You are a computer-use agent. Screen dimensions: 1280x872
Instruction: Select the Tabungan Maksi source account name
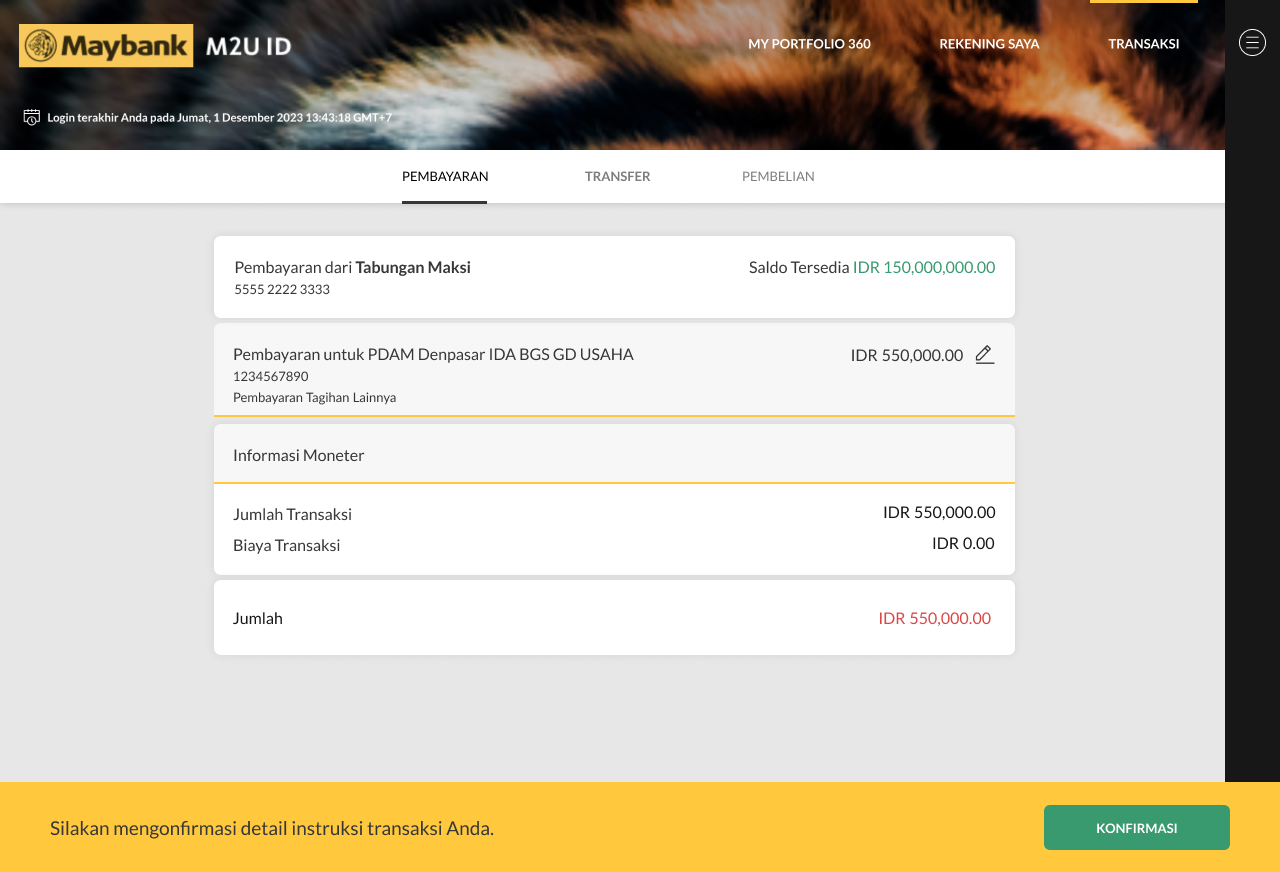tap(413, 267)
